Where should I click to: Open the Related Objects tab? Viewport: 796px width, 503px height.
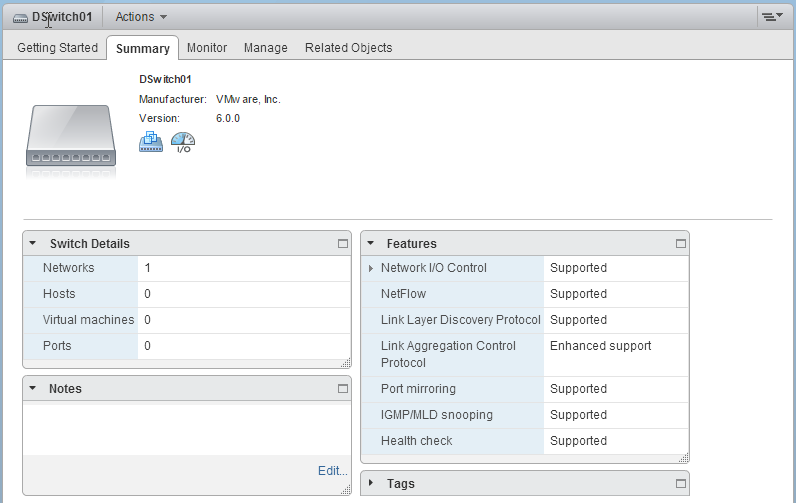(x=348, y=48)
